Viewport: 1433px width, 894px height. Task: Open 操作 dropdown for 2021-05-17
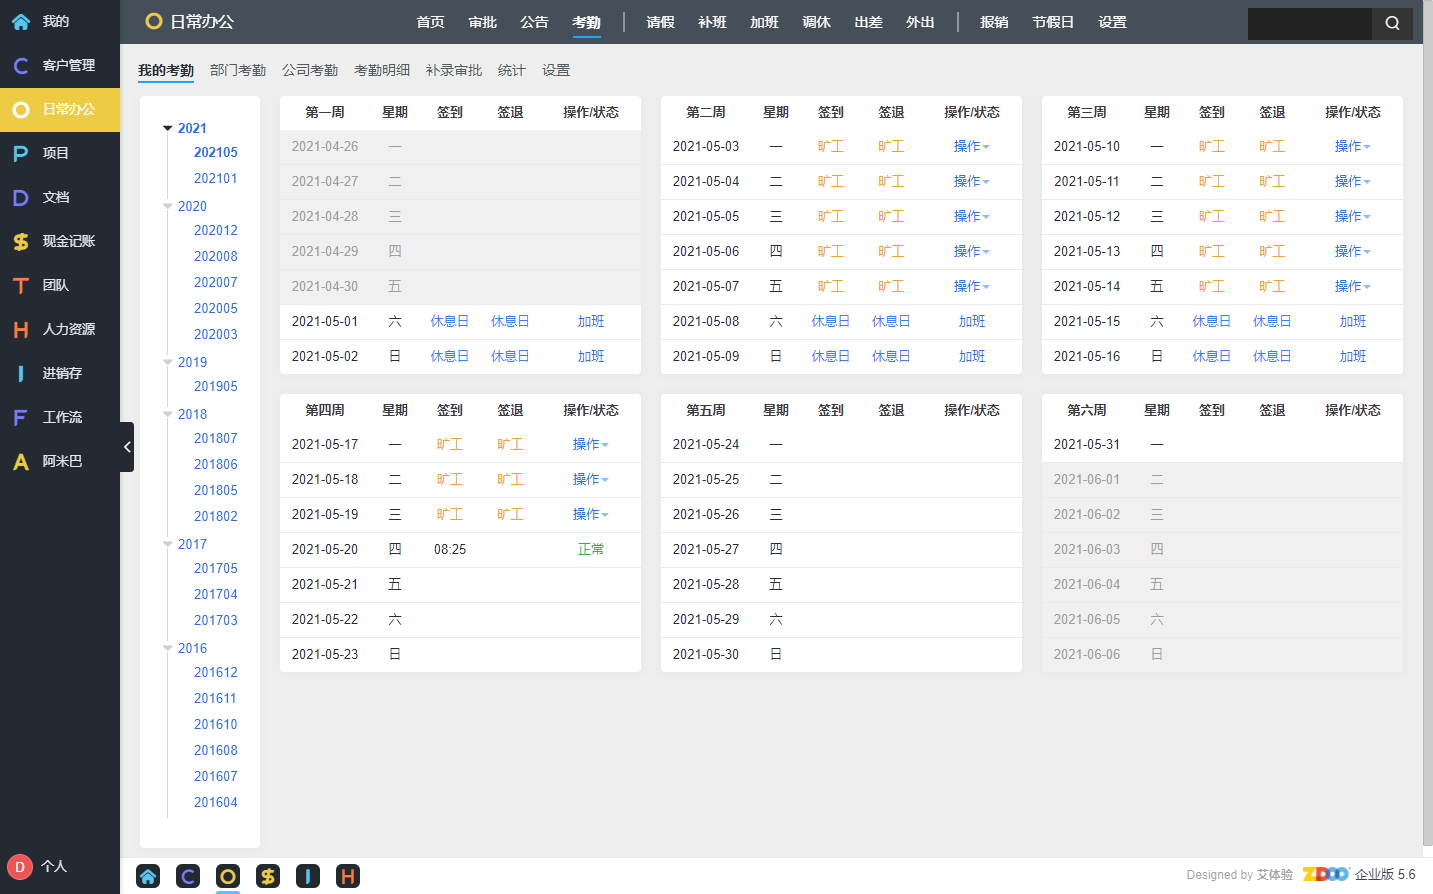590,444
